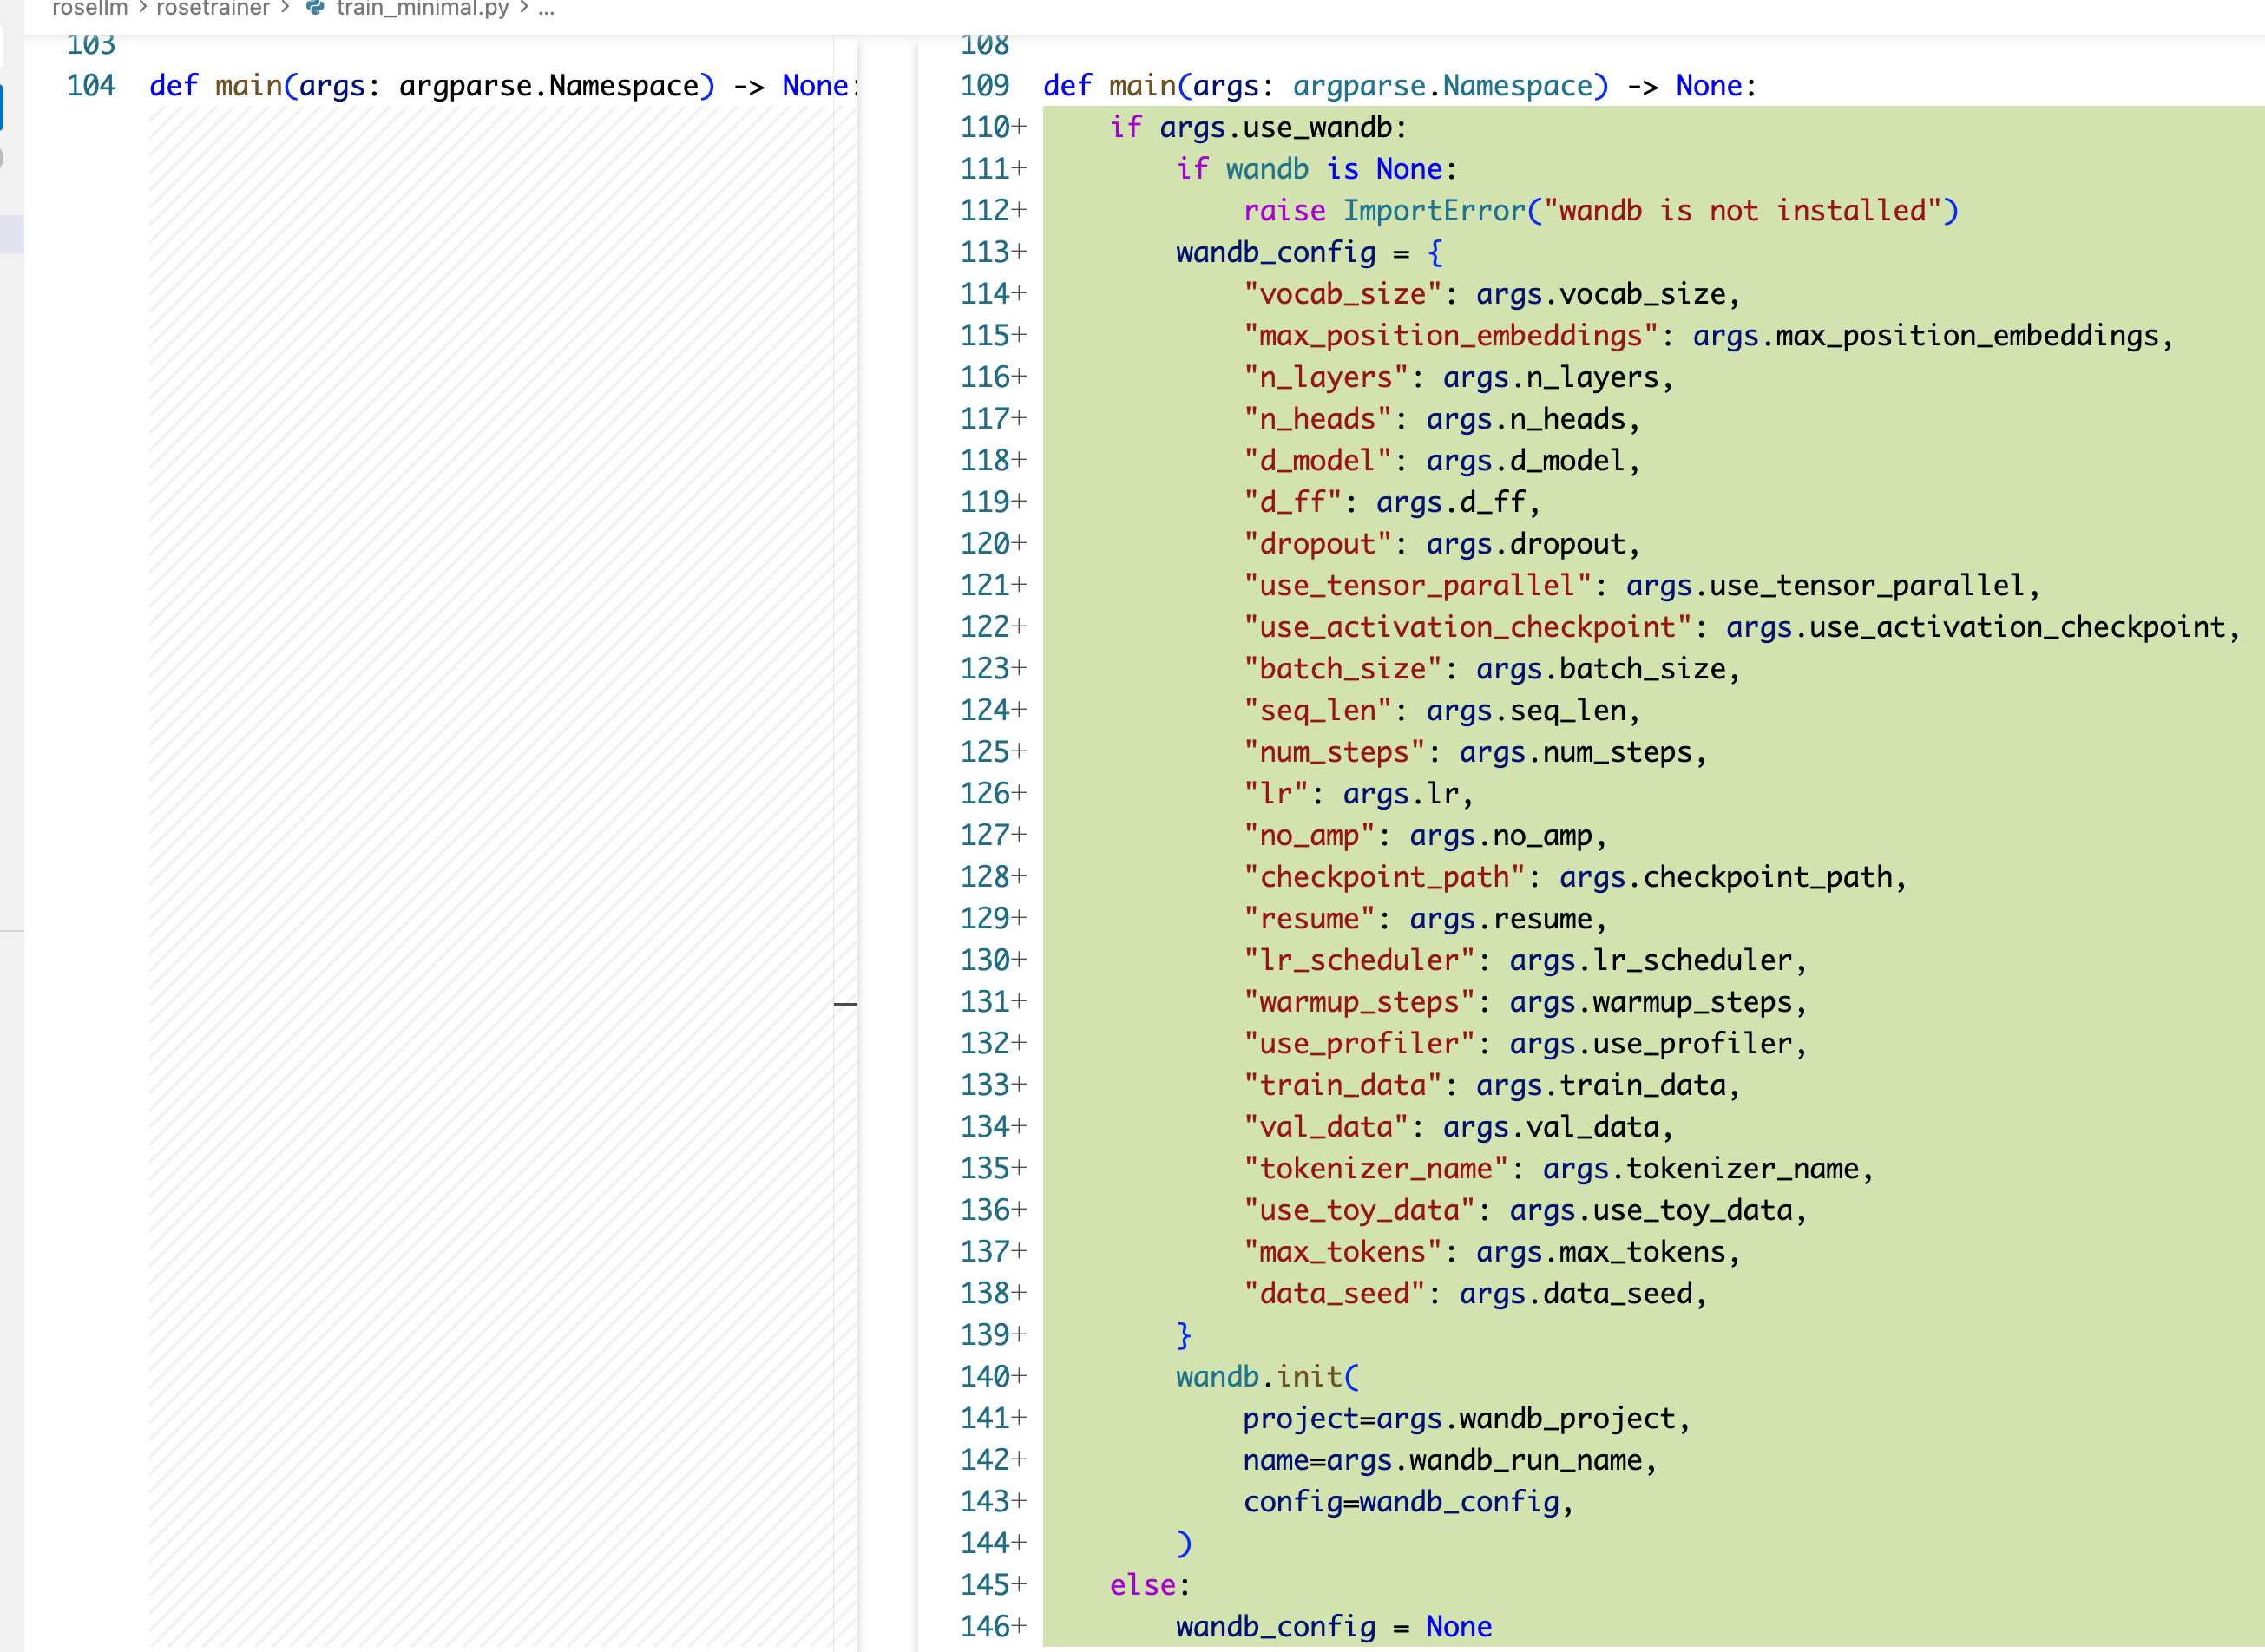
Task: Click the chevron after train_minimal.py breadcrumb
Action: tap(524, 8)
